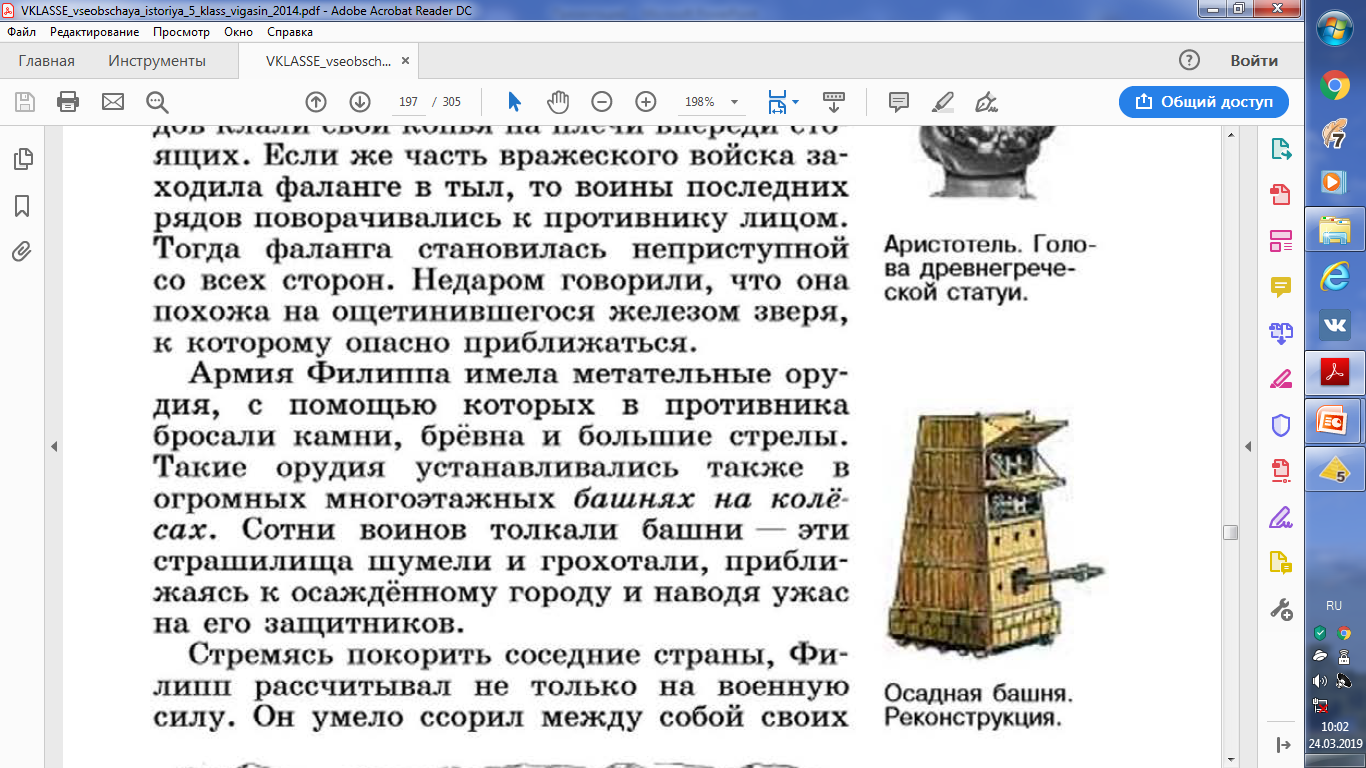Open Export PDF tool in right pane
The height and width of the screenshot is (768, 1366).
tap(1281, 149)
